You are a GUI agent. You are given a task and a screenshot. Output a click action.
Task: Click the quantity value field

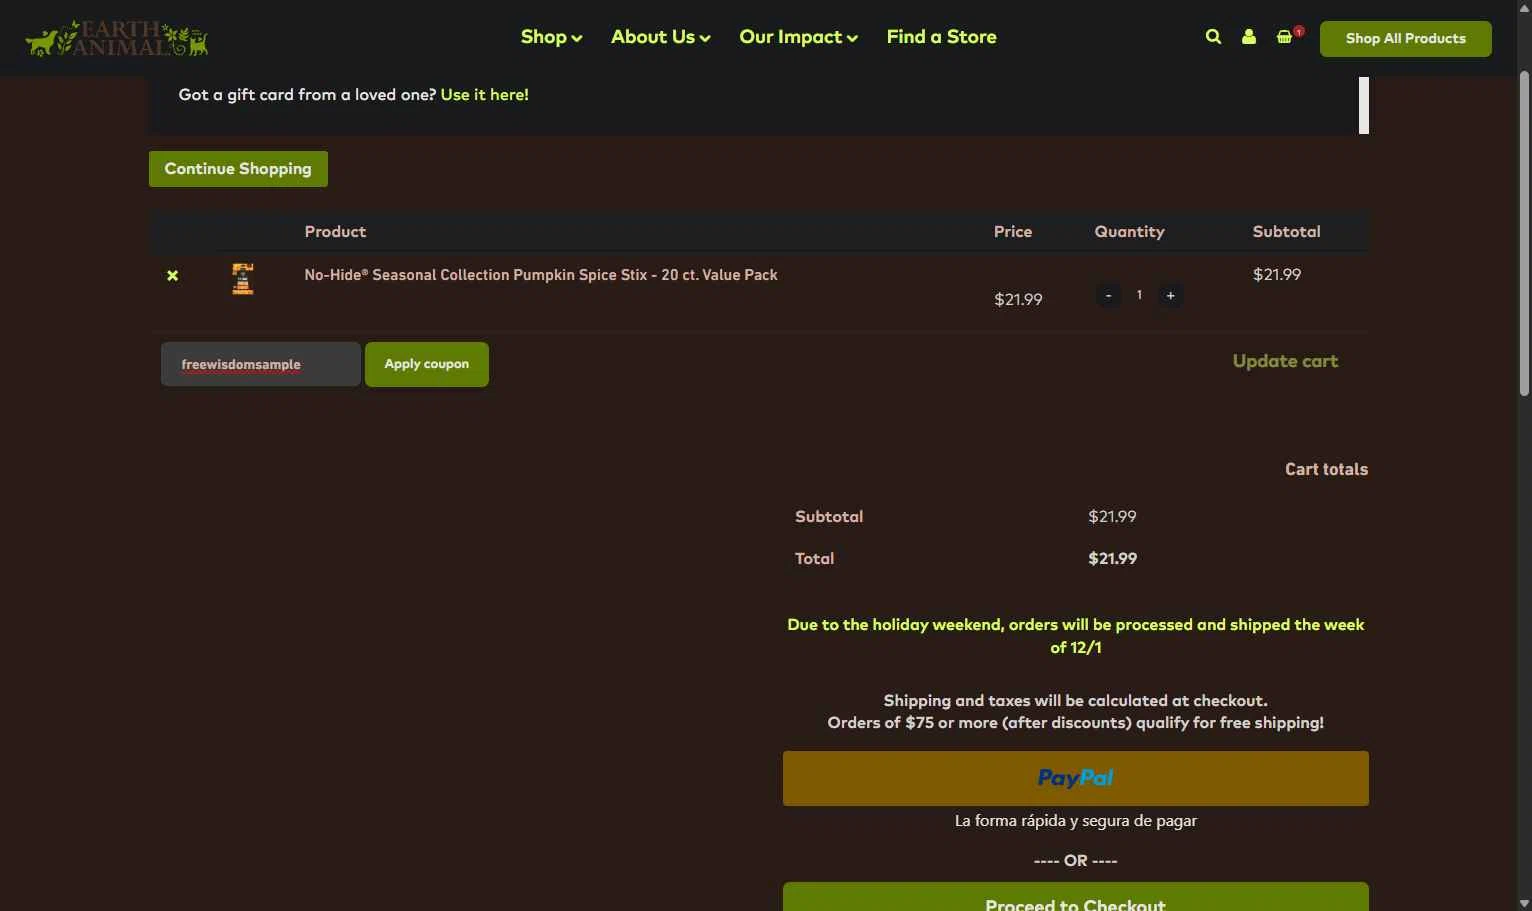(x=1139, y=295)
